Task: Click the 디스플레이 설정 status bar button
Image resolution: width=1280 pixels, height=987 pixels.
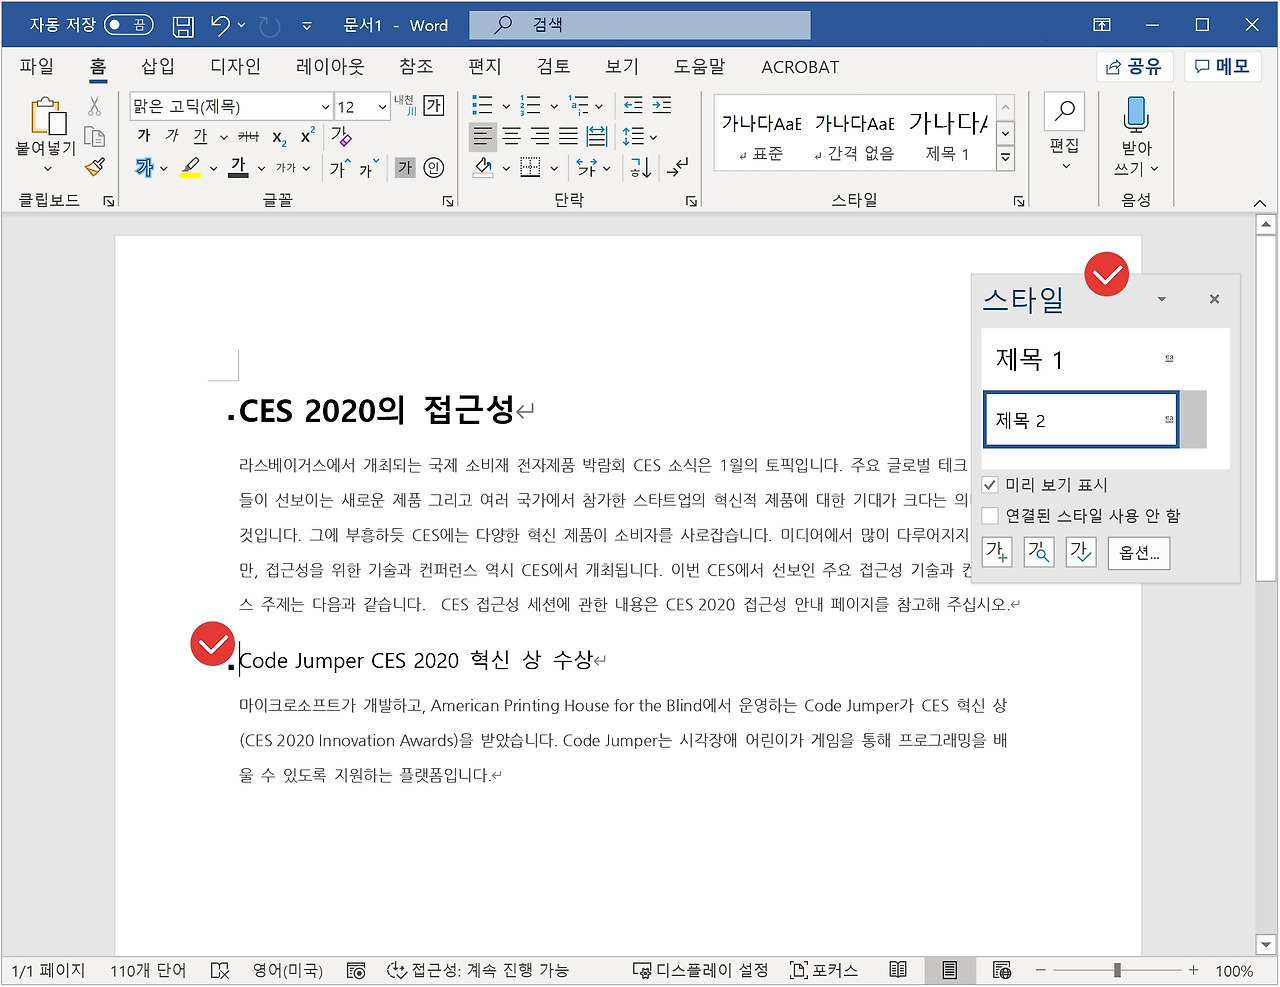Action: pos(701,970)
